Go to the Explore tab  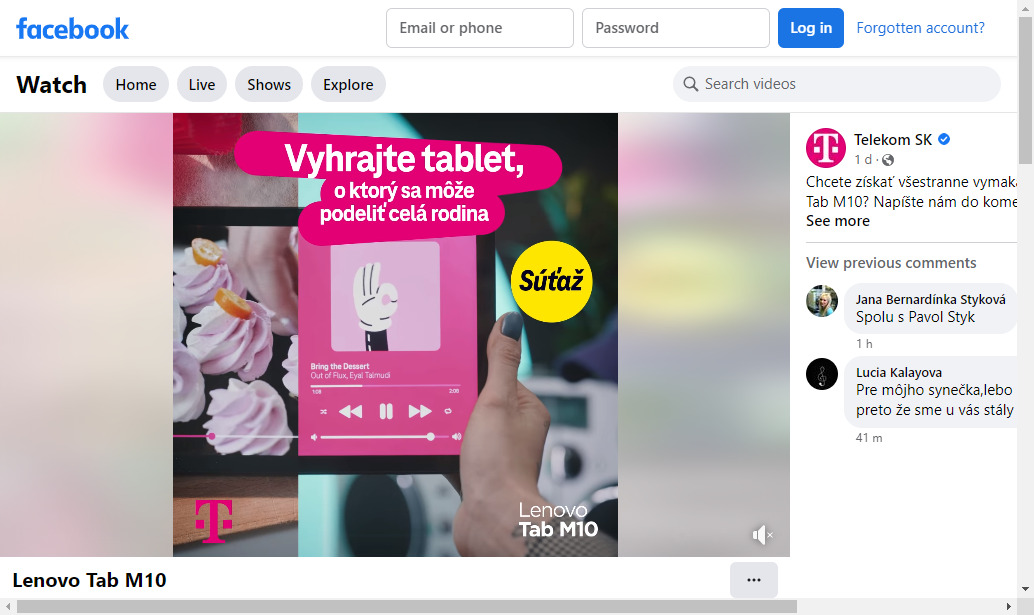pos(348,84)
